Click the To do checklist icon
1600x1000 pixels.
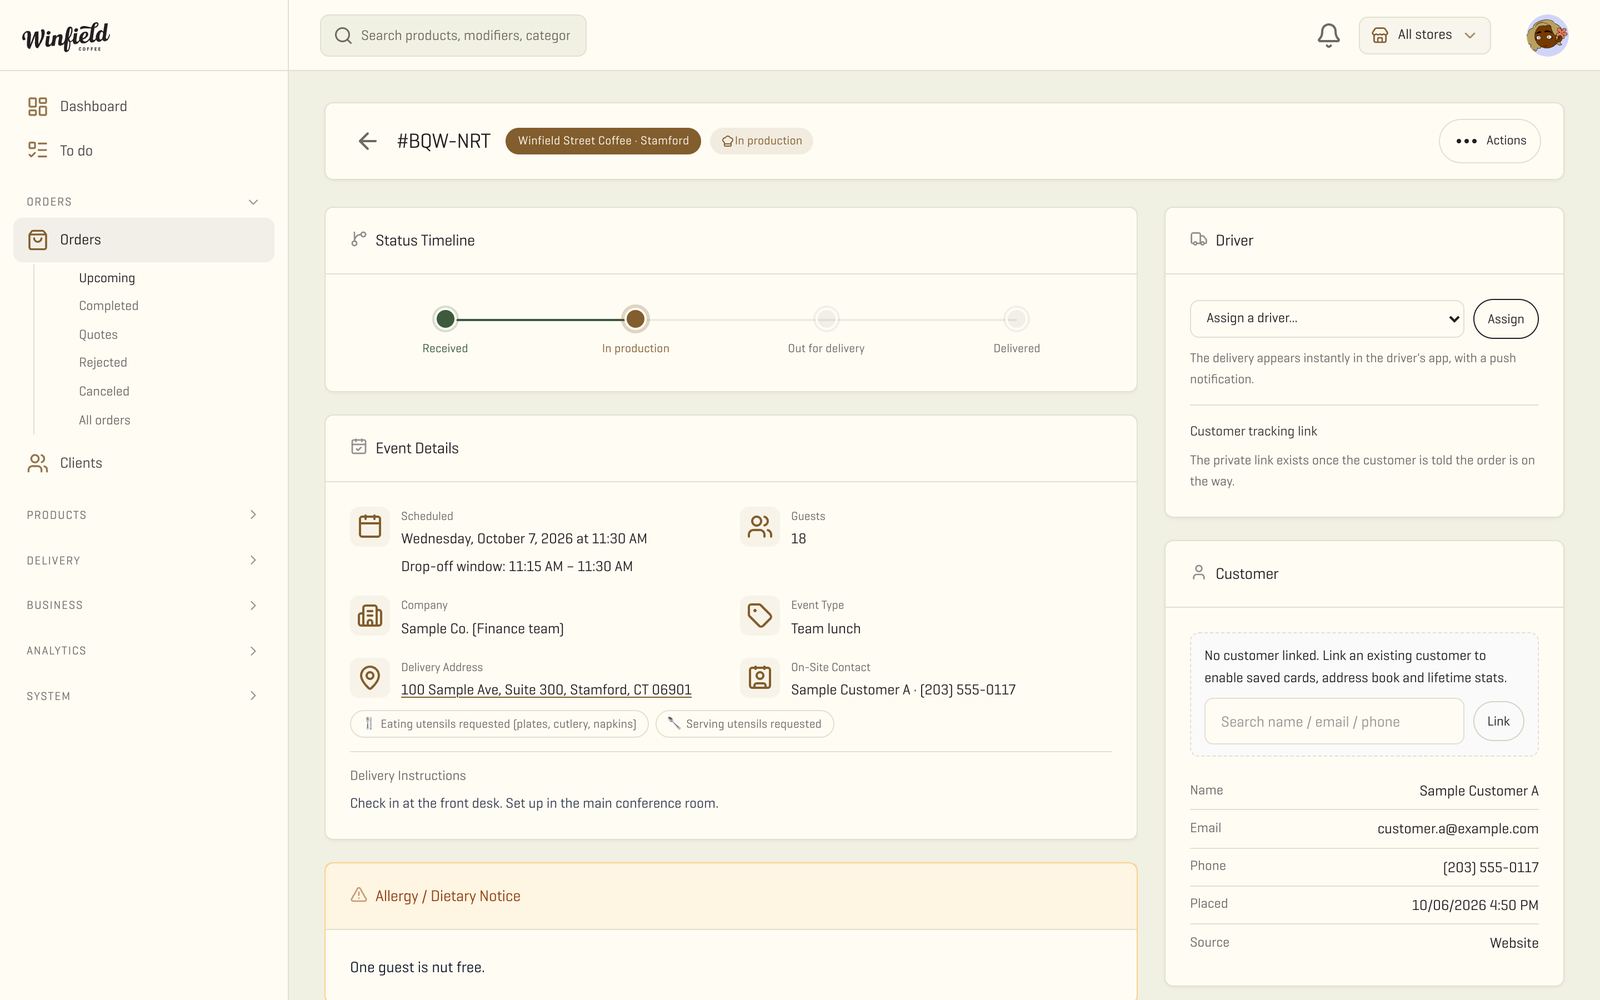click(x=38, y=150)
